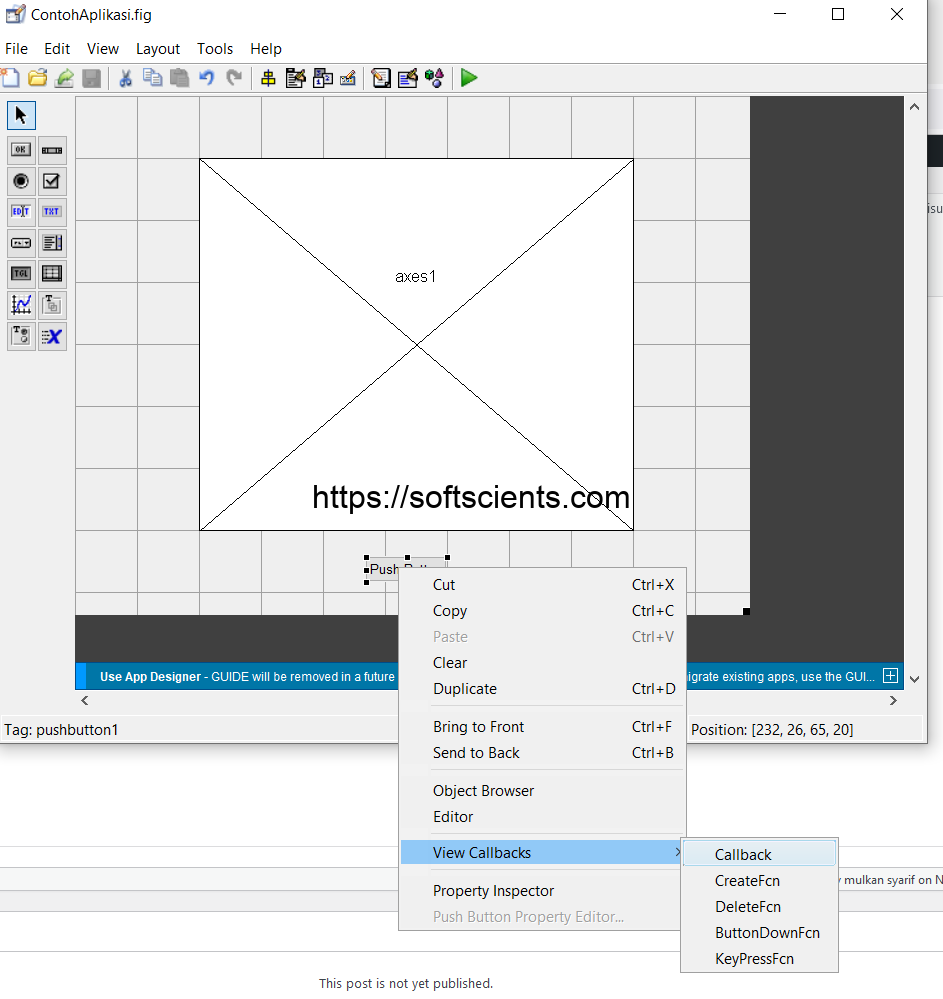Expand the GUIDE migration banner with plus icon
The height and width of the screenshot is (999, 943).
pos(889,675)
